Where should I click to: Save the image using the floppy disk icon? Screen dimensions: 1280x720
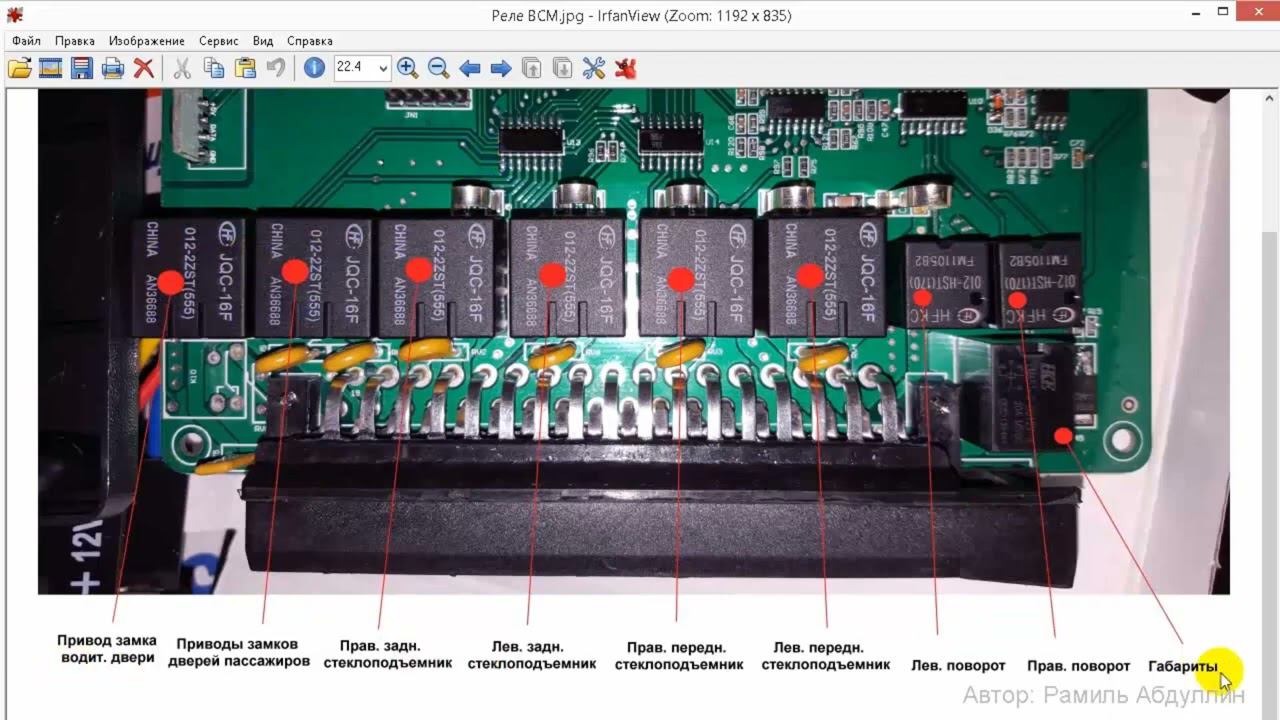(82, 68)
